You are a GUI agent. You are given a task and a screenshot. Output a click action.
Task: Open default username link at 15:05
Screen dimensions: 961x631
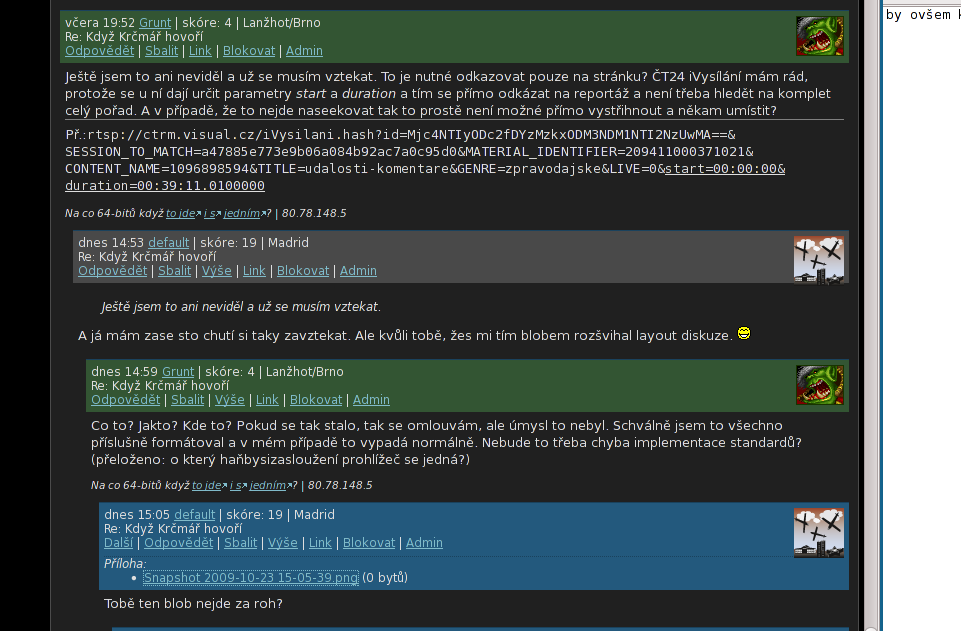pos(194,515)
